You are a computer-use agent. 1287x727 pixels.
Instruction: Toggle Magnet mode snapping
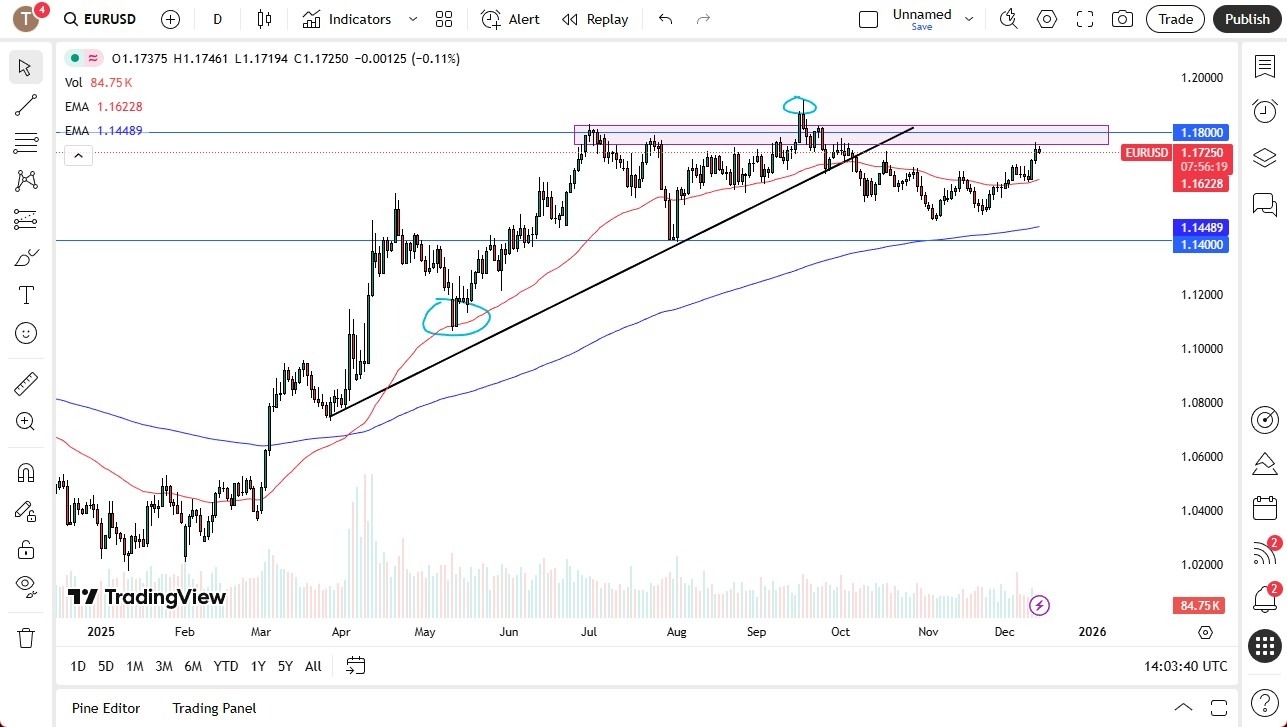click(26, 472)
